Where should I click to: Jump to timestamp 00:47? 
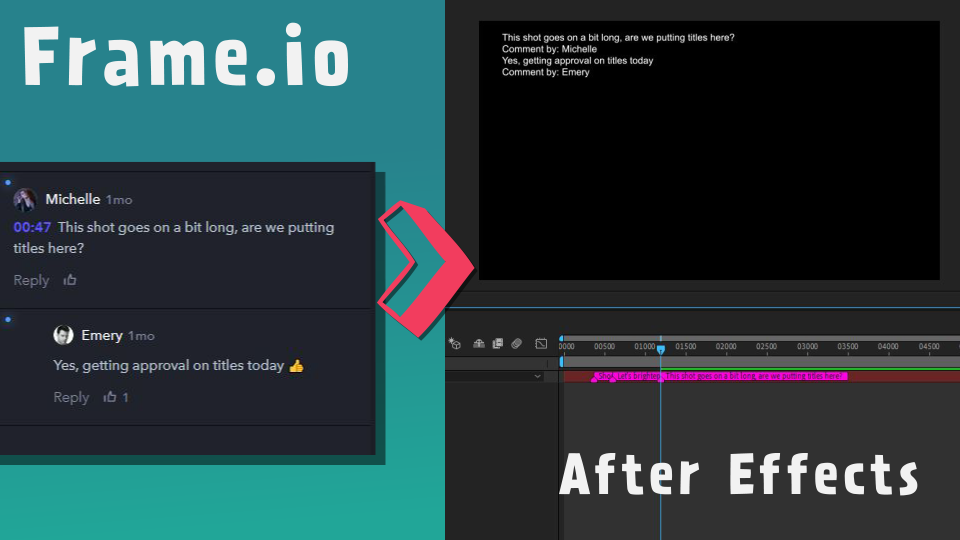32,227
